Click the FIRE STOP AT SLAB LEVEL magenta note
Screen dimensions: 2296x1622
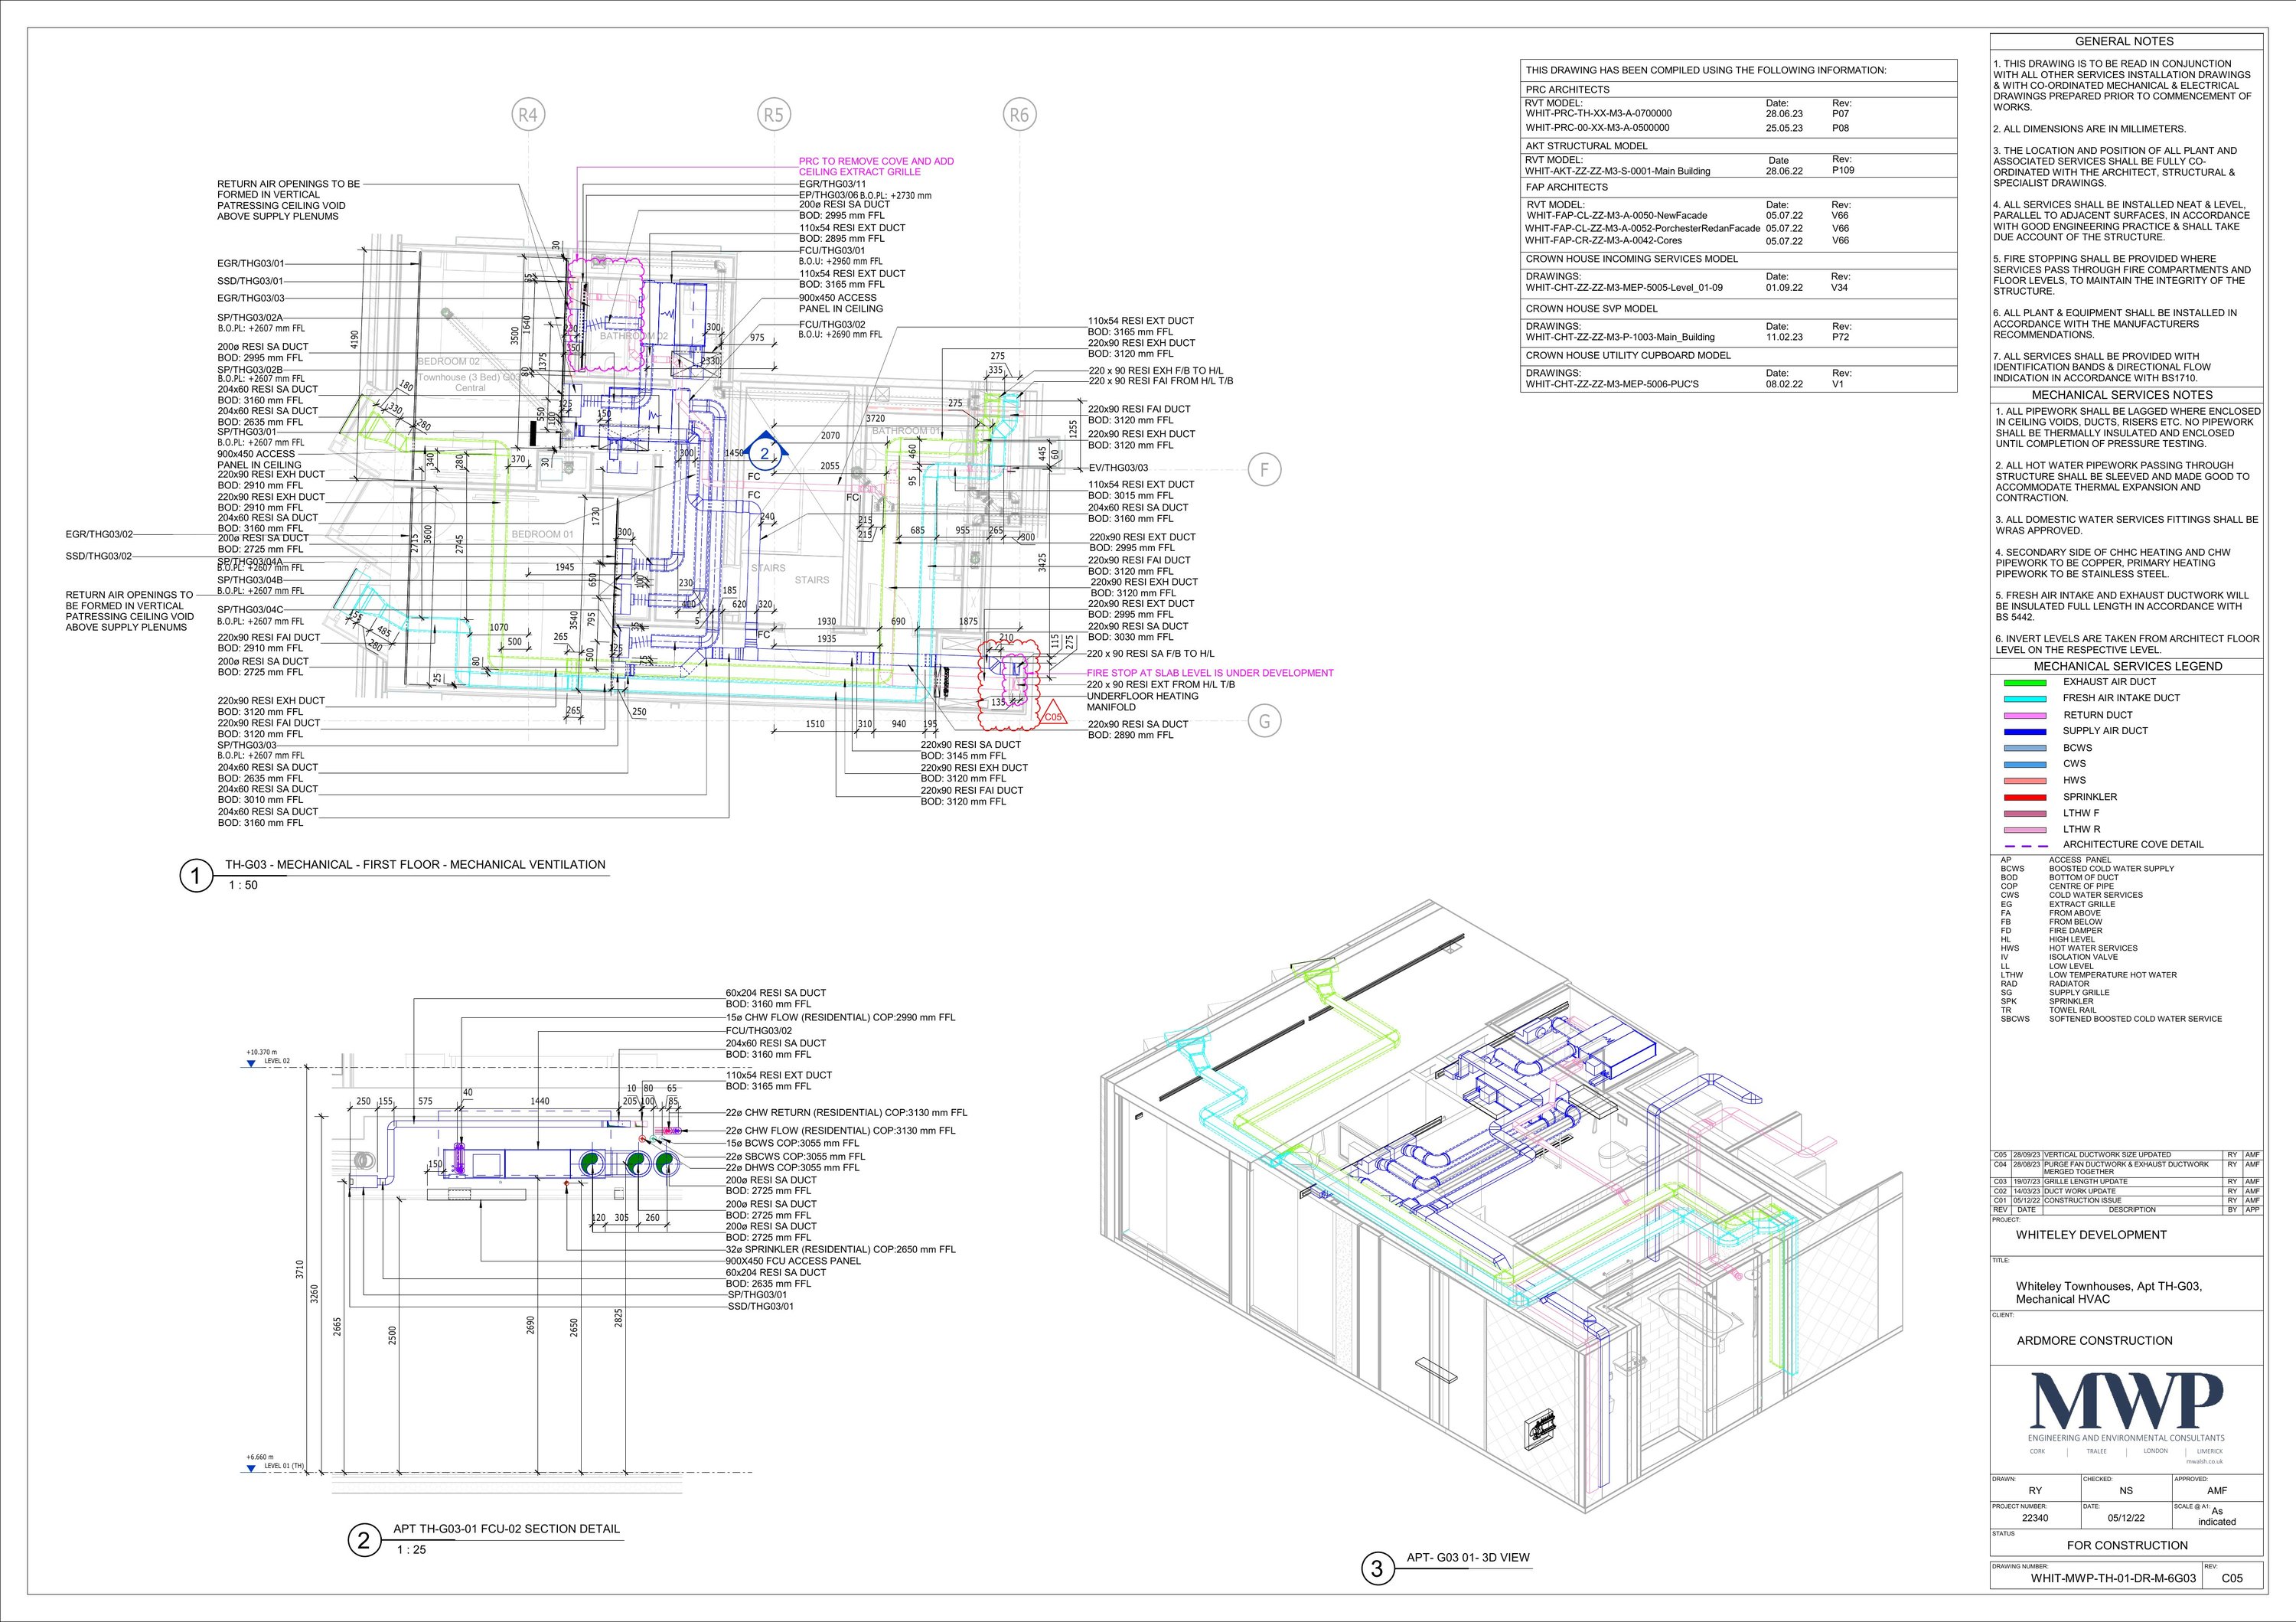[x=1210, y=673]
